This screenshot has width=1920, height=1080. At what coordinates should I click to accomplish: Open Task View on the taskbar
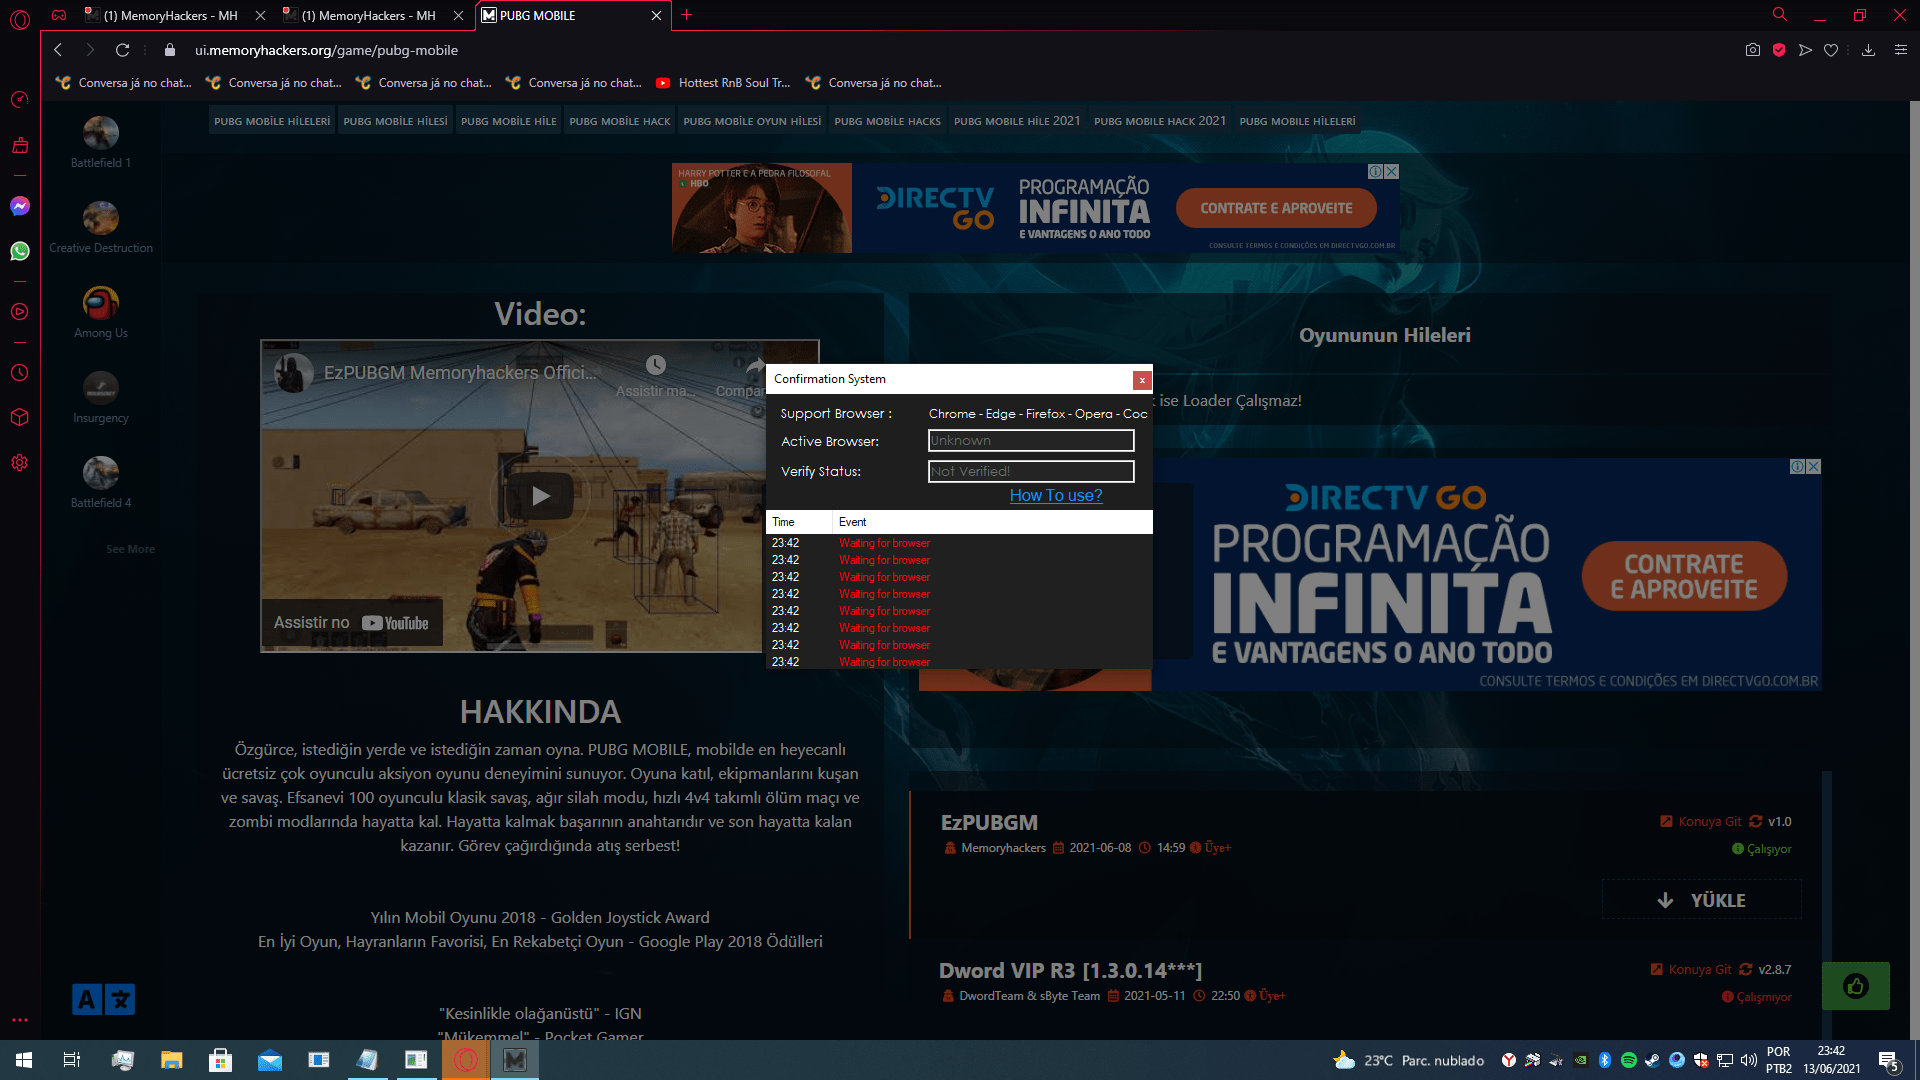[x=72, y=1060]
